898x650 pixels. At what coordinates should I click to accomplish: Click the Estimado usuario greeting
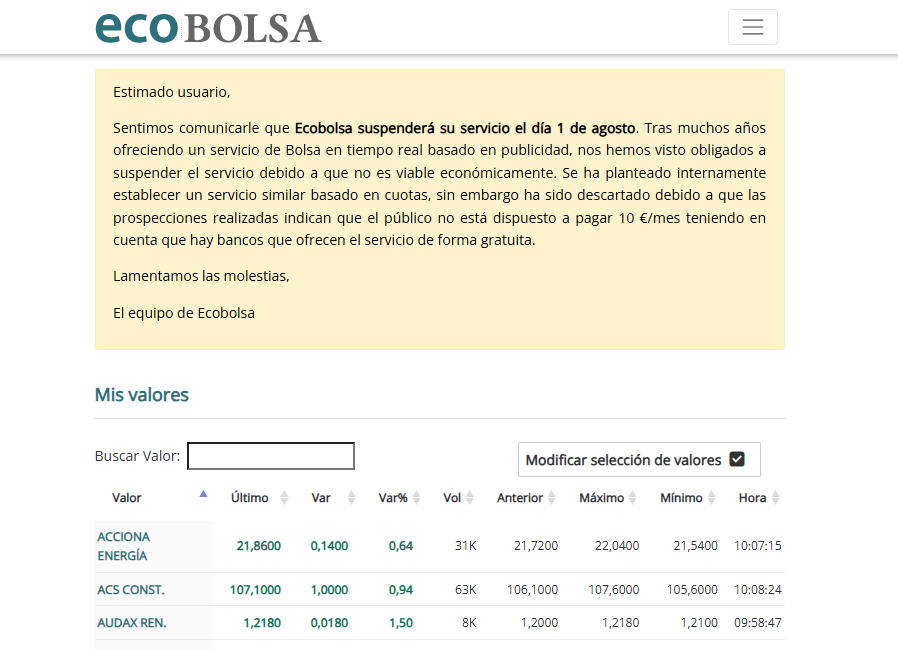pyautogui.click(x=171, y=92)
